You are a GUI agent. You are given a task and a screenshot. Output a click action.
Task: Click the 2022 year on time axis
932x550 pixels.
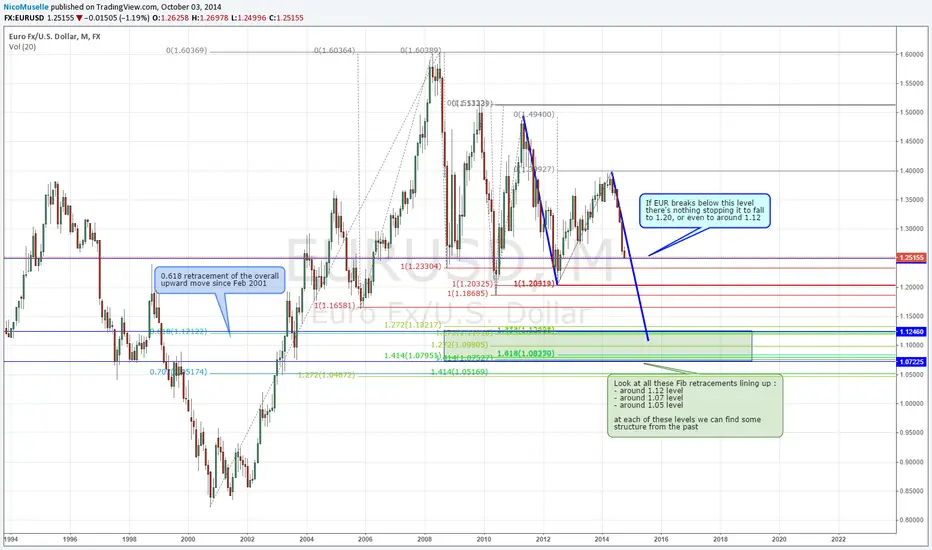pos(838,539)
